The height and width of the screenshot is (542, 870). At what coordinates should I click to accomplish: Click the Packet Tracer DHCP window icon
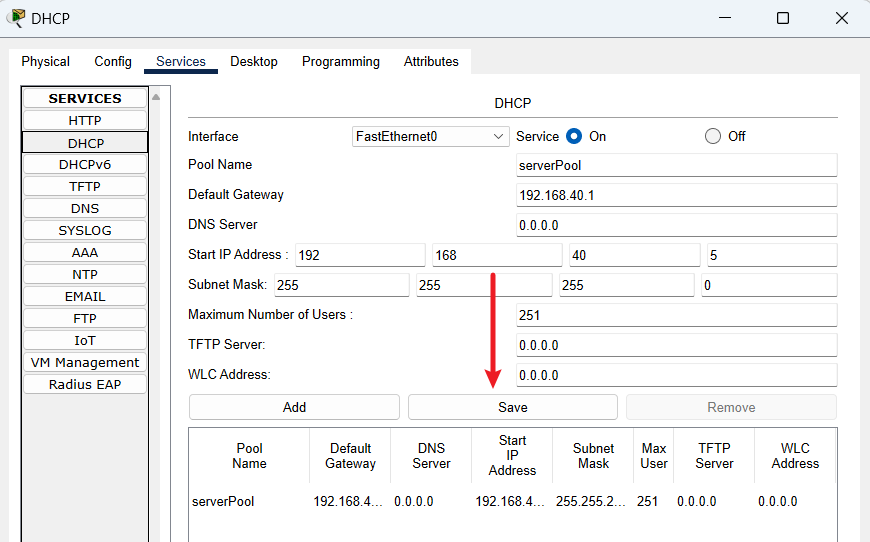(x=17, y=18)
